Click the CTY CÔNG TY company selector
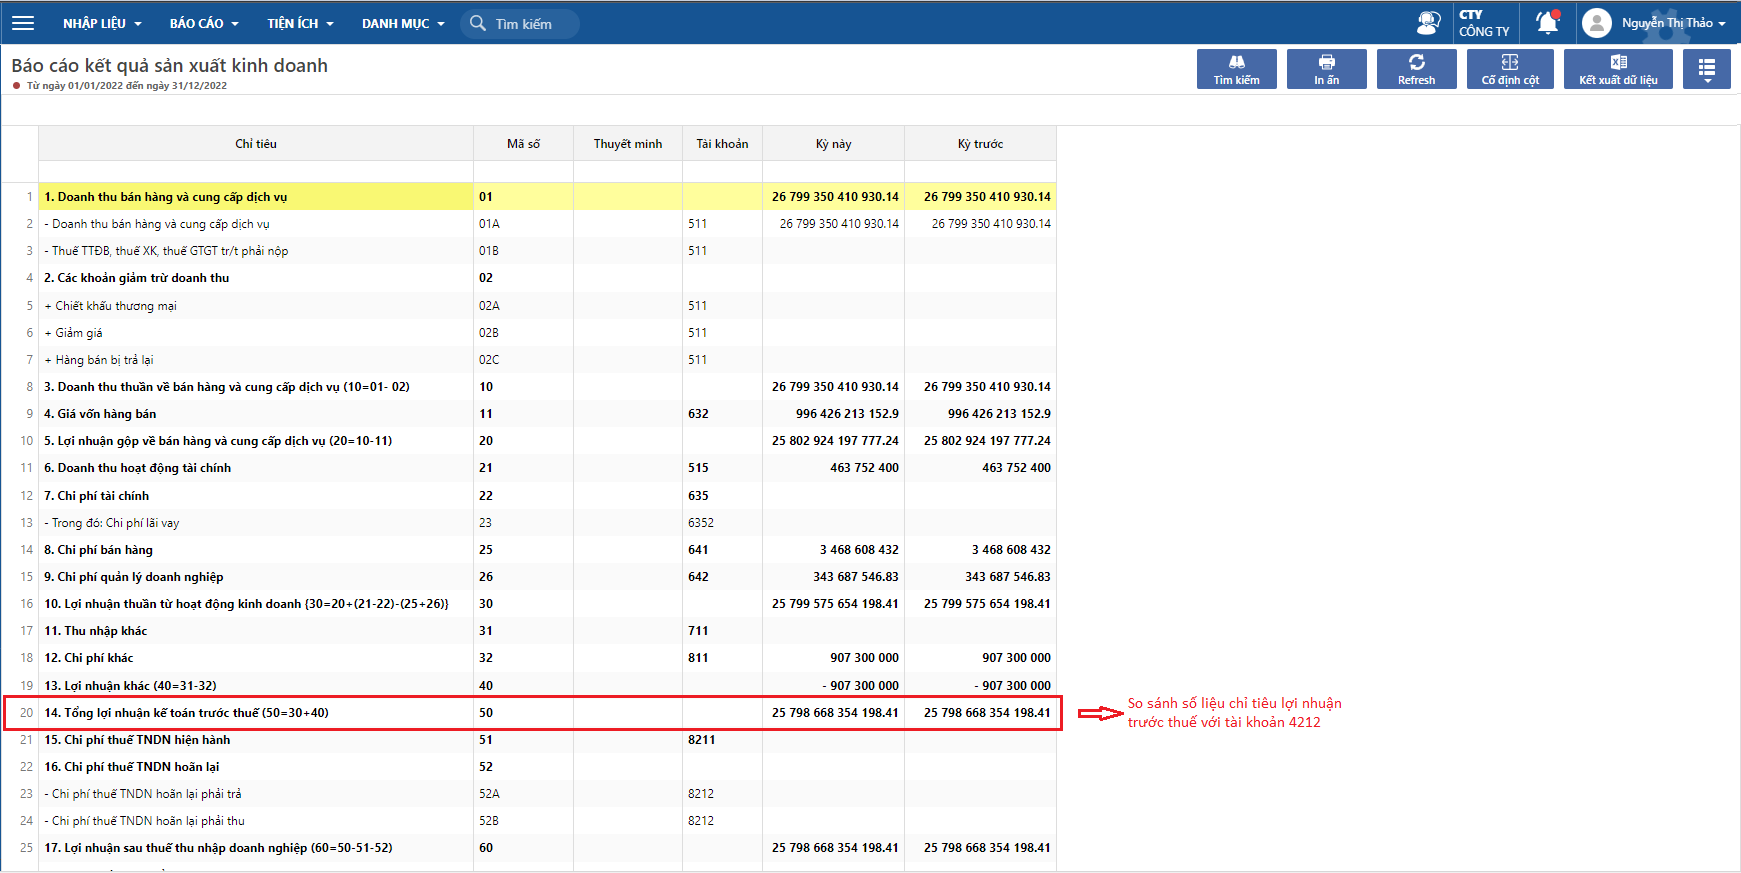1741x873 pixels. click(x=1484, y=23)
